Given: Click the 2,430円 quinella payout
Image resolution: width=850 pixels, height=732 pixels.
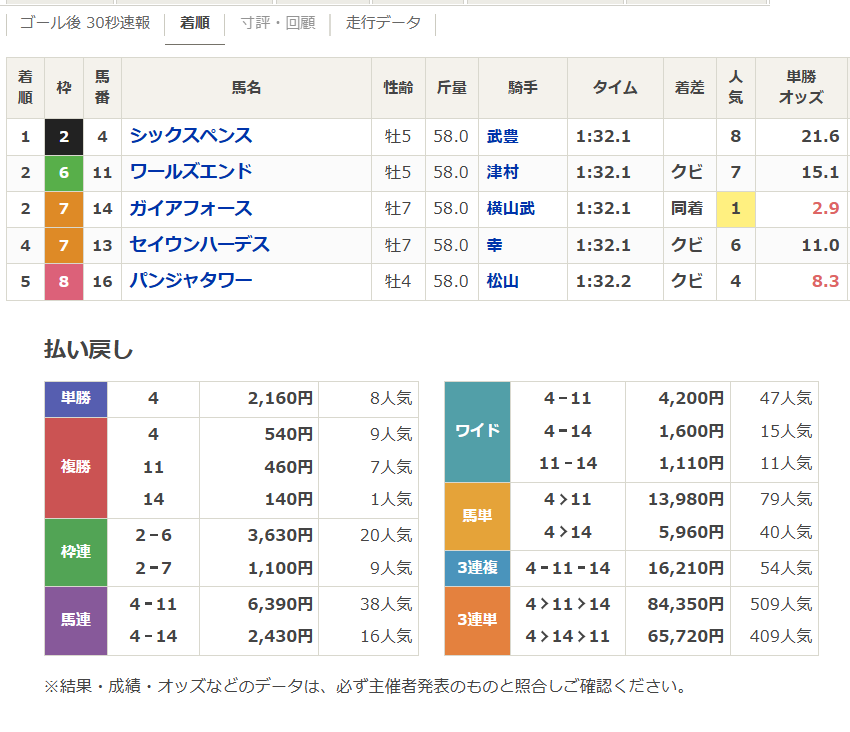Looking at the screenshot, I should pyautogui.click(x=280, y=637).
